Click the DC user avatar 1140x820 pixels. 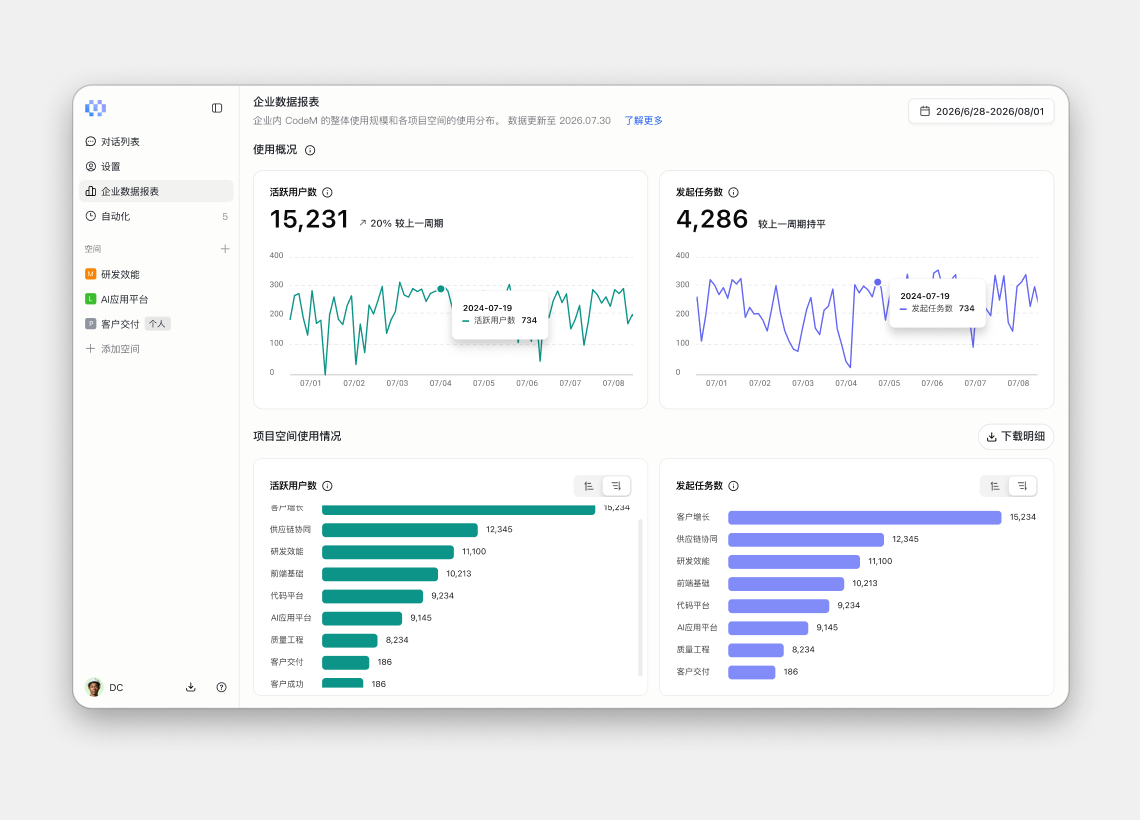[x=94, y=687]
